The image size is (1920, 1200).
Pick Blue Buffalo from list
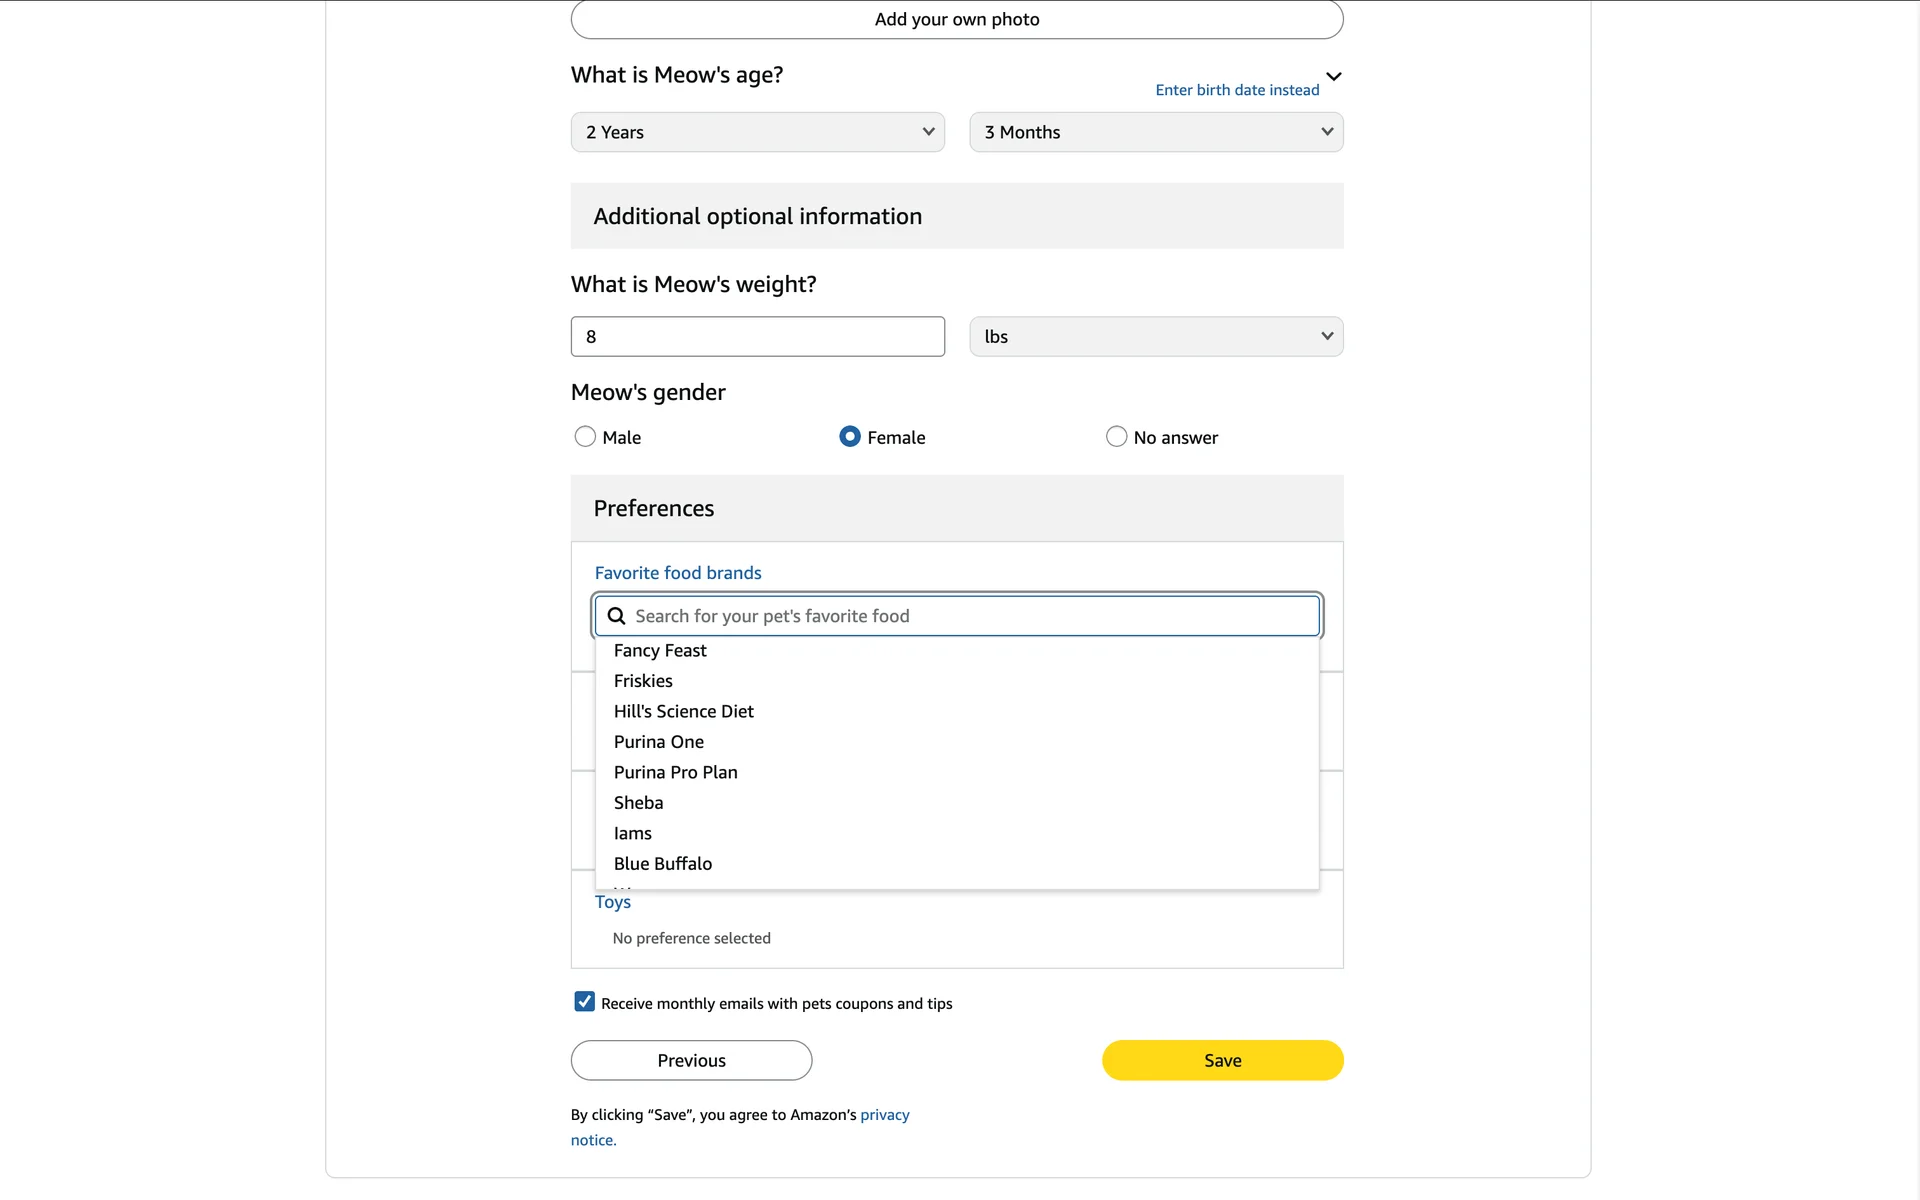[662, 864]
